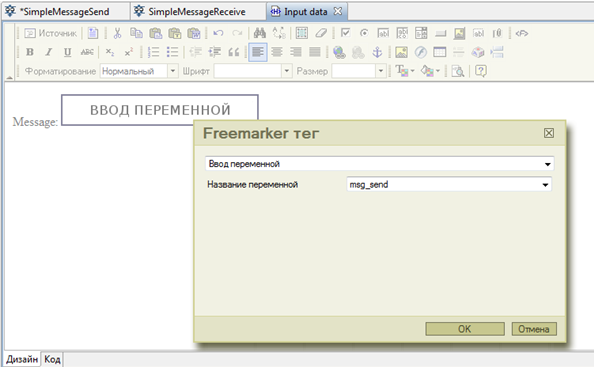The height and width of the screenshot is (367, 594).
Task: Open the msg_send variable name dropdown
Action: (x=449, y=184)
